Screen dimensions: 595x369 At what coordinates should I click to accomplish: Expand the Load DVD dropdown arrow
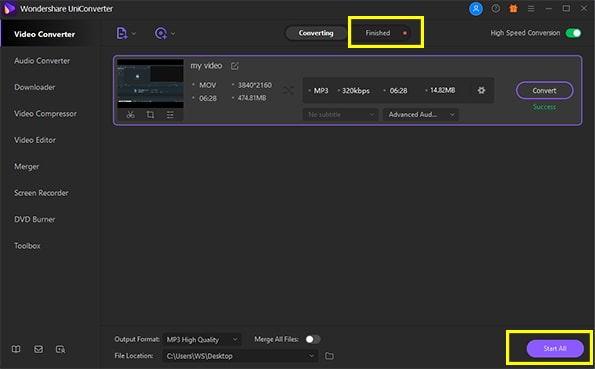pyautogui.click(x=173, y=34)
